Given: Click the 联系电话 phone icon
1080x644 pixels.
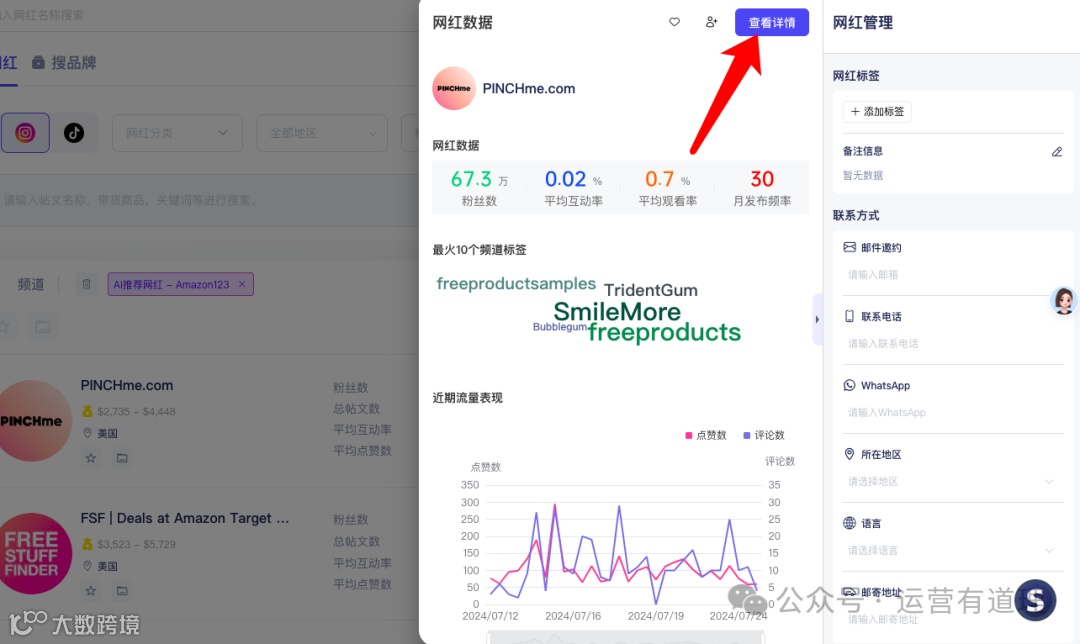Looking at the screenshot, I should click(849, 316).
